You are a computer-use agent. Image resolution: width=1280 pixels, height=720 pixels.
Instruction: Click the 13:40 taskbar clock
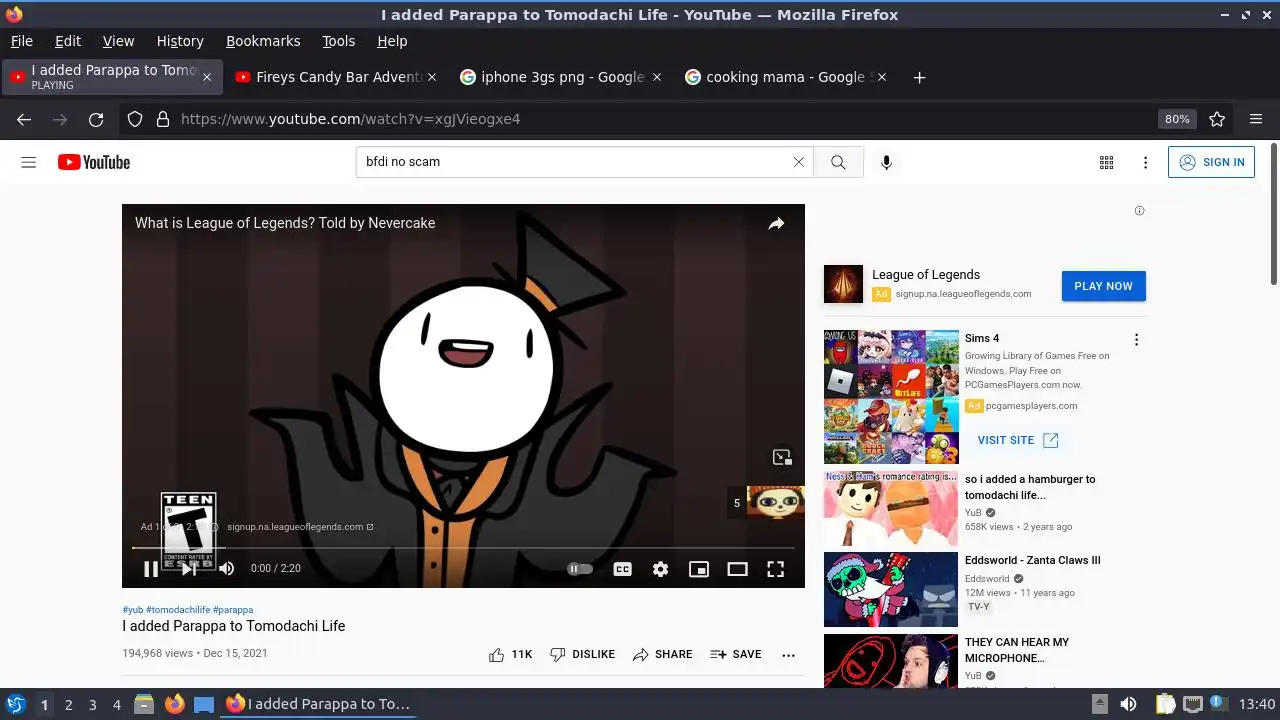[x=1257, y=704]
